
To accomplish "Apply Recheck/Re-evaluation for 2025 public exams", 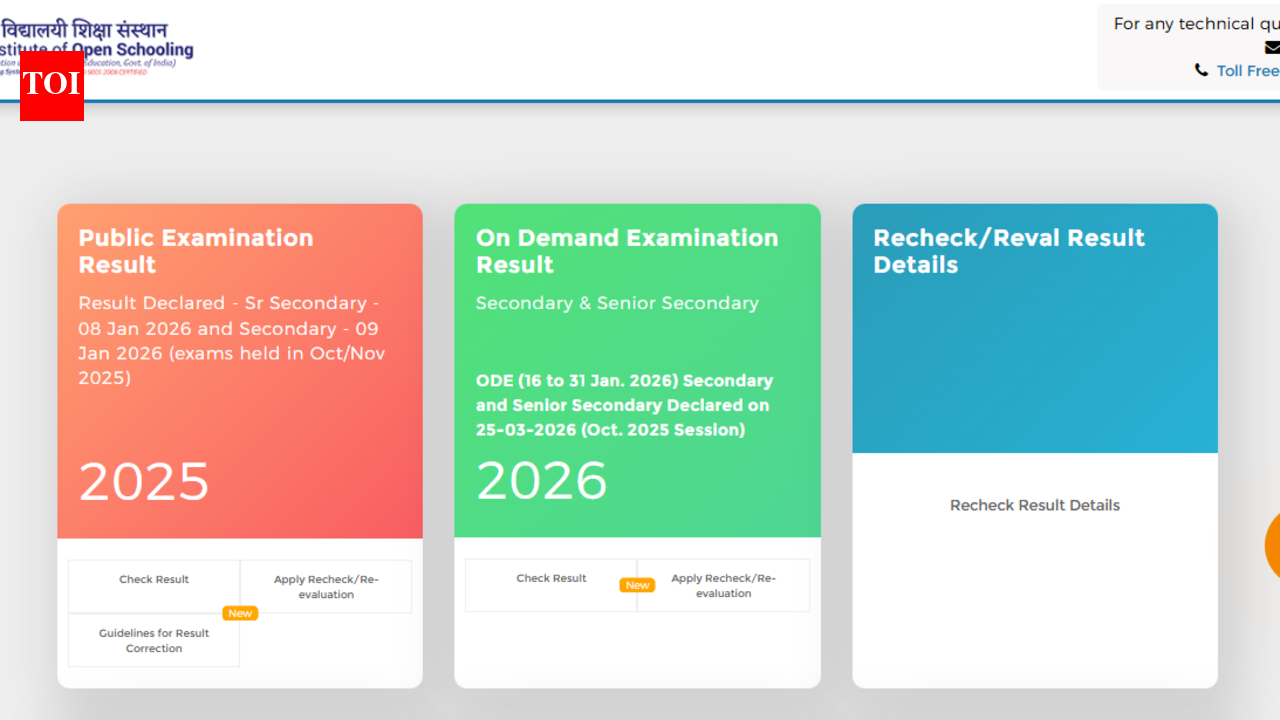I will click(x=325, y=586).
